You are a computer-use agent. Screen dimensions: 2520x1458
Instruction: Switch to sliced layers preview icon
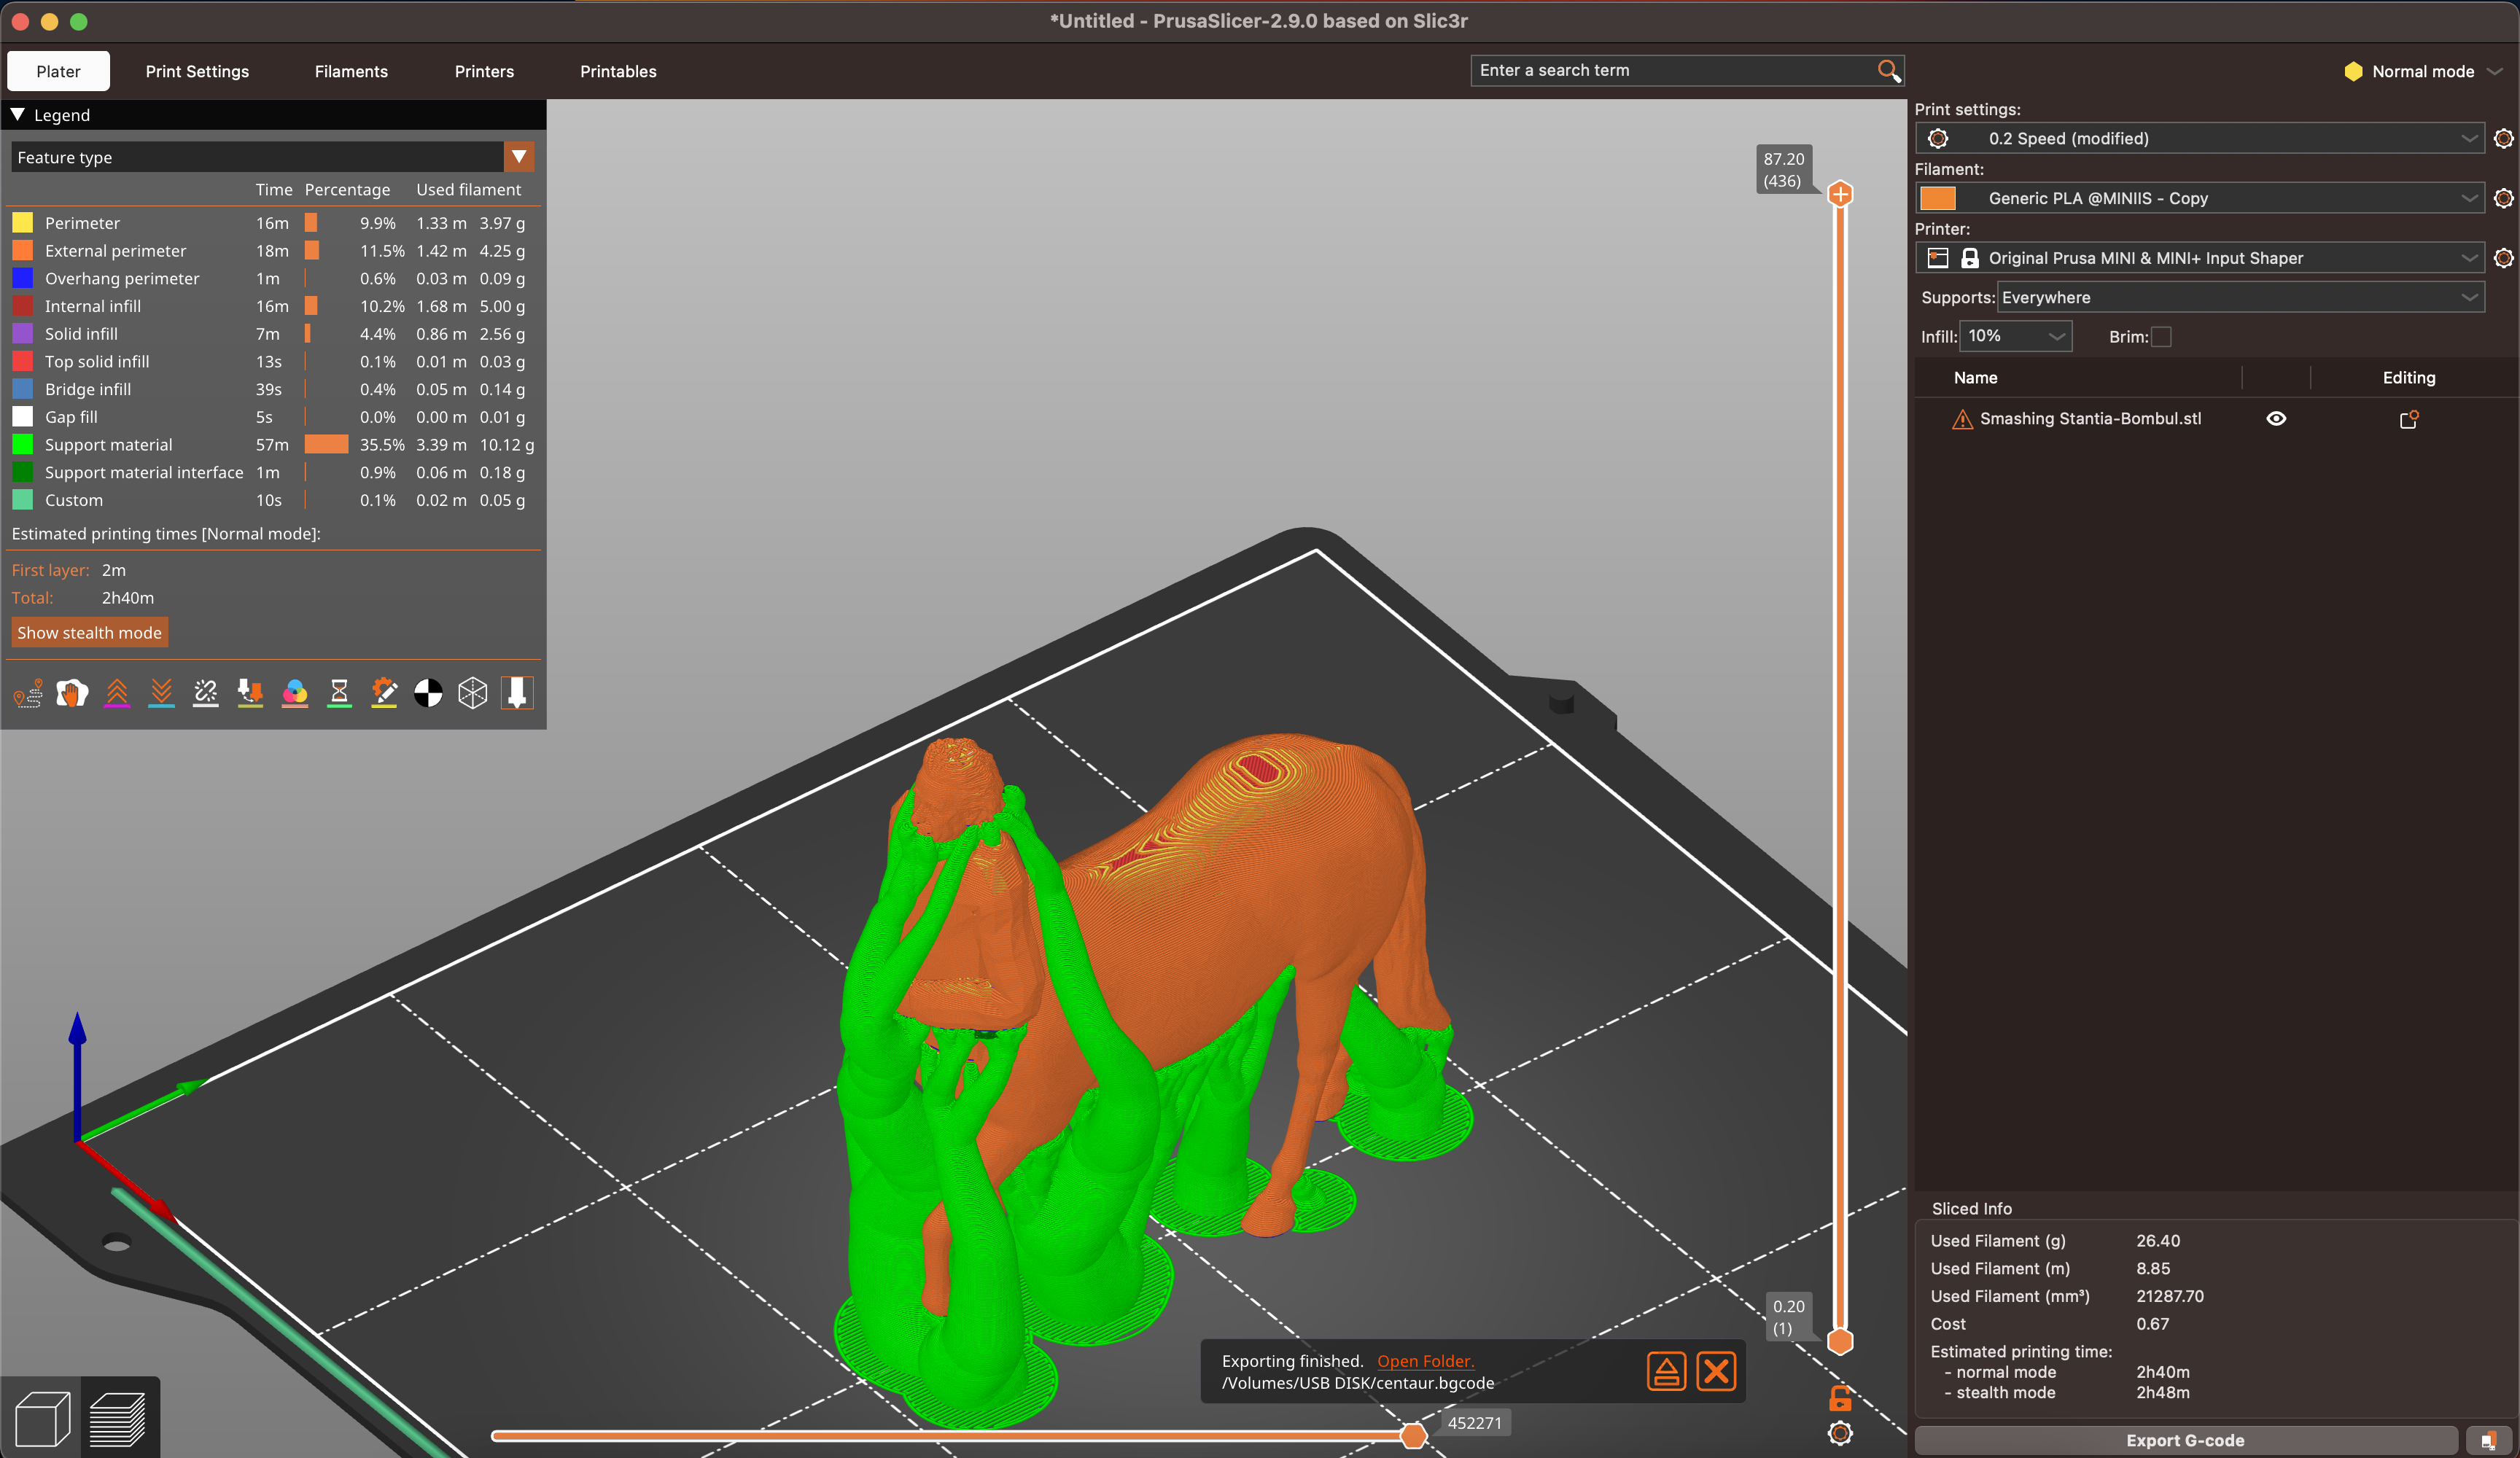click(118, 1418)
